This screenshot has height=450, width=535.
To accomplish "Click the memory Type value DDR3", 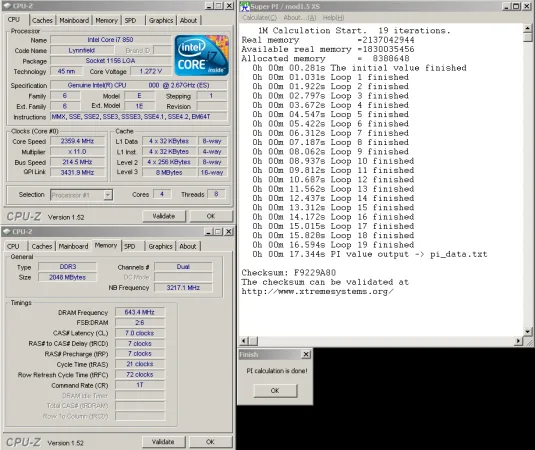I will point(68,266).
